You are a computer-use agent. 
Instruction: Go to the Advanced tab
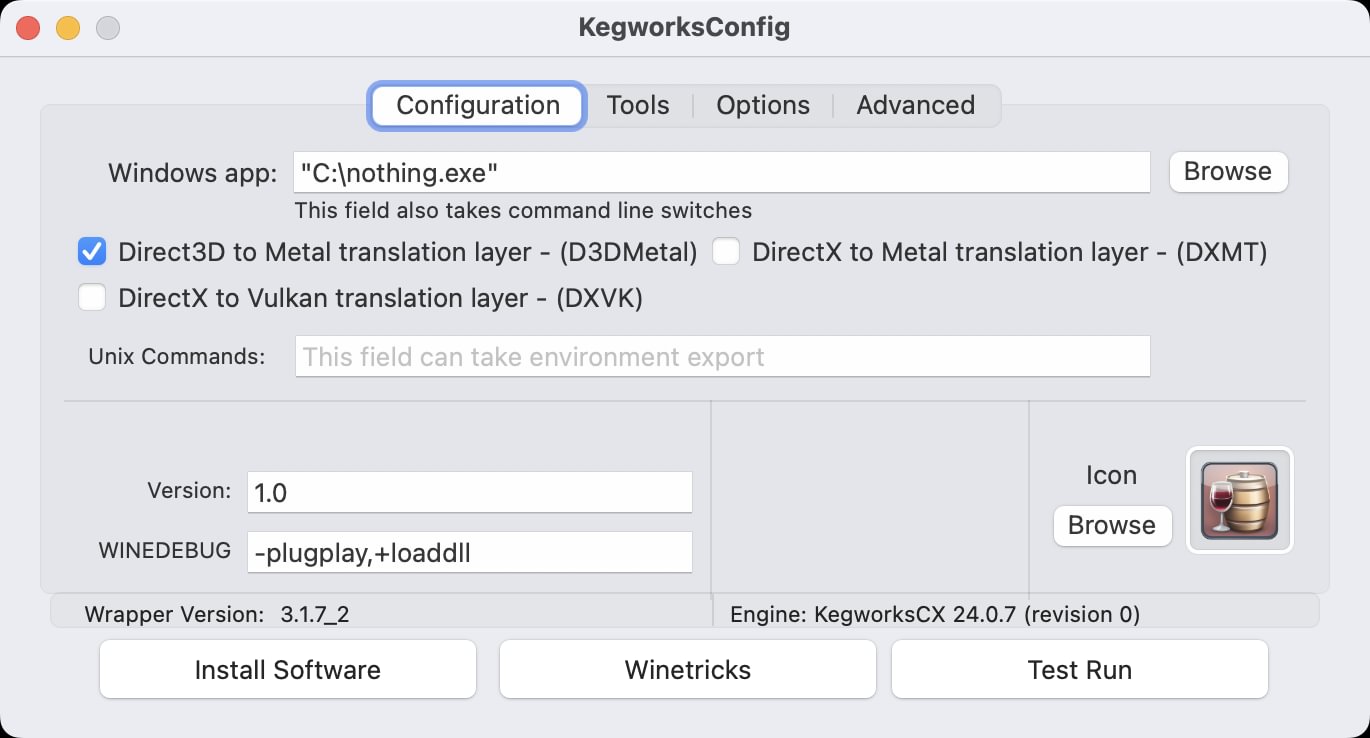(x=915, y=106)
